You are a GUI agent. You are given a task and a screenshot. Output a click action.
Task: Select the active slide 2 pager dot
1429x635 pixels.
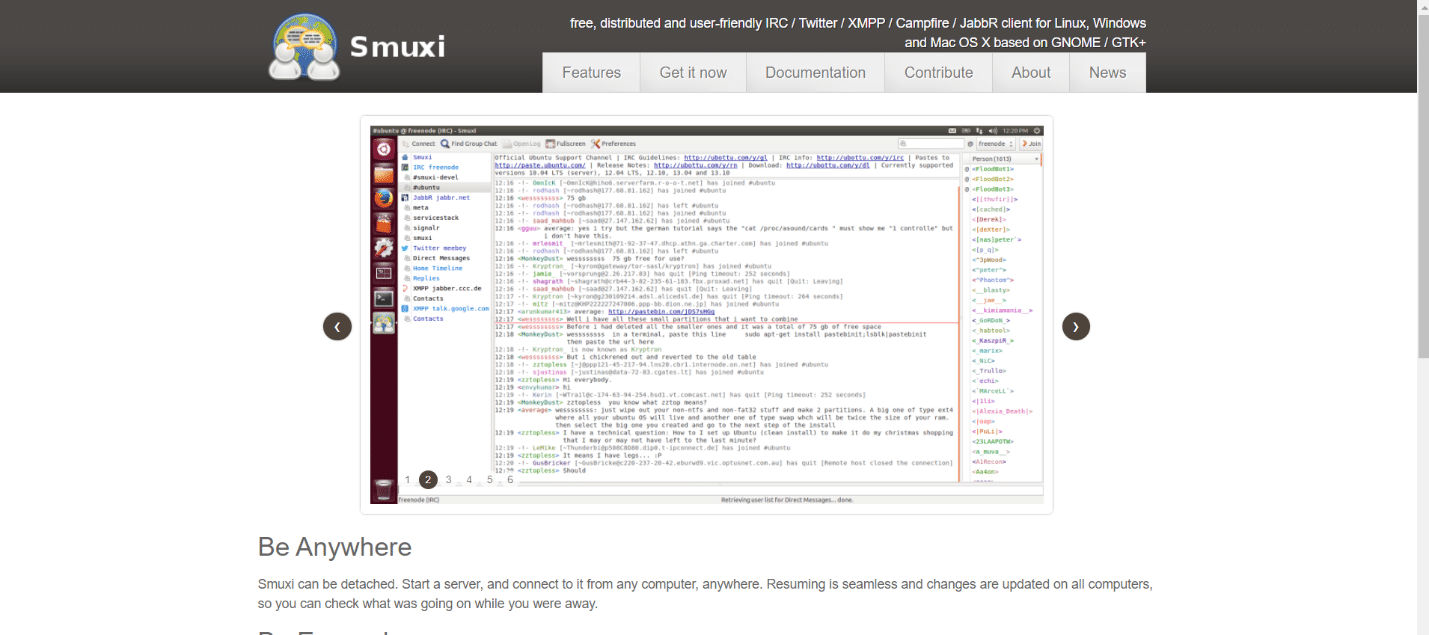[428, 480]
